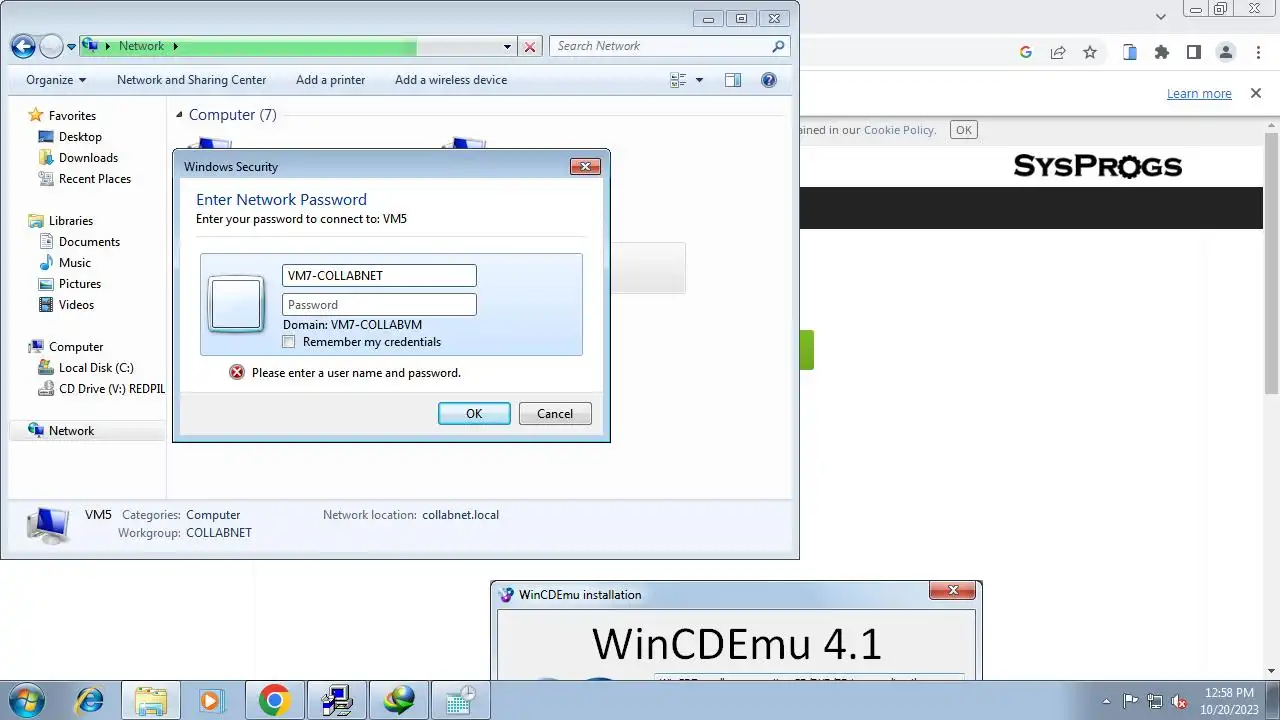Image resolution: width=1280 pixels, height=720 pixels.
Task: Click the network tray icon
Action: [x=1155, y=701]
